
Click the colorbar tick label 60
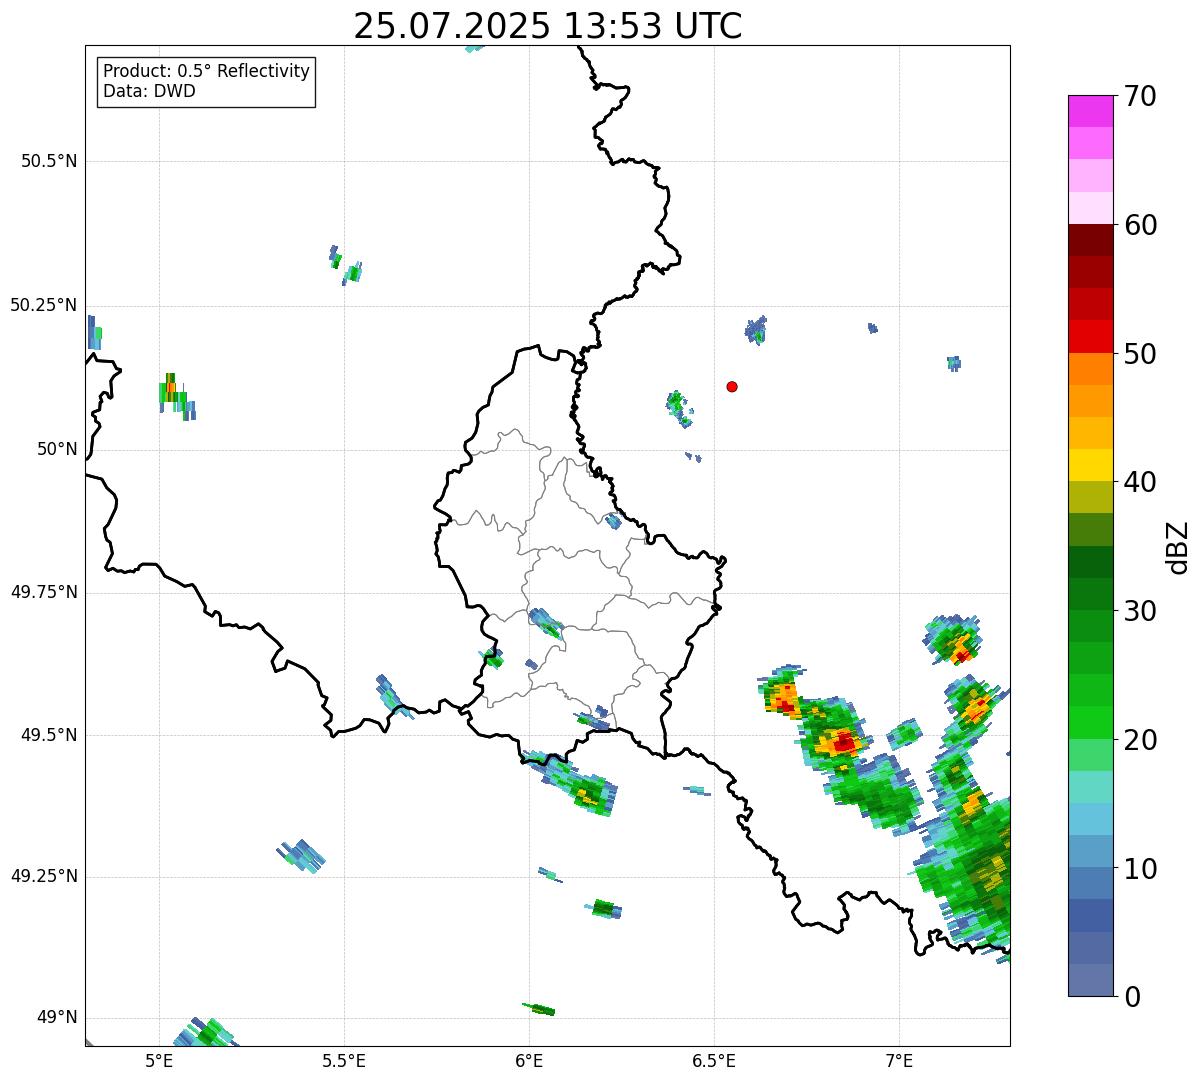tap(1140, 225)
